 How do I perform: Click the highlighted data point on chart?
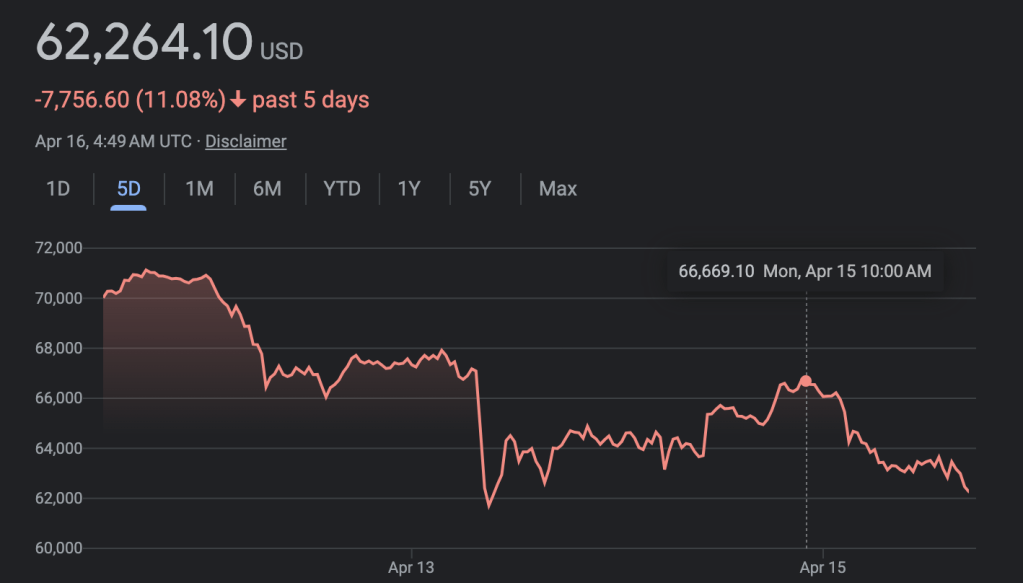click(x=806, y=381)
